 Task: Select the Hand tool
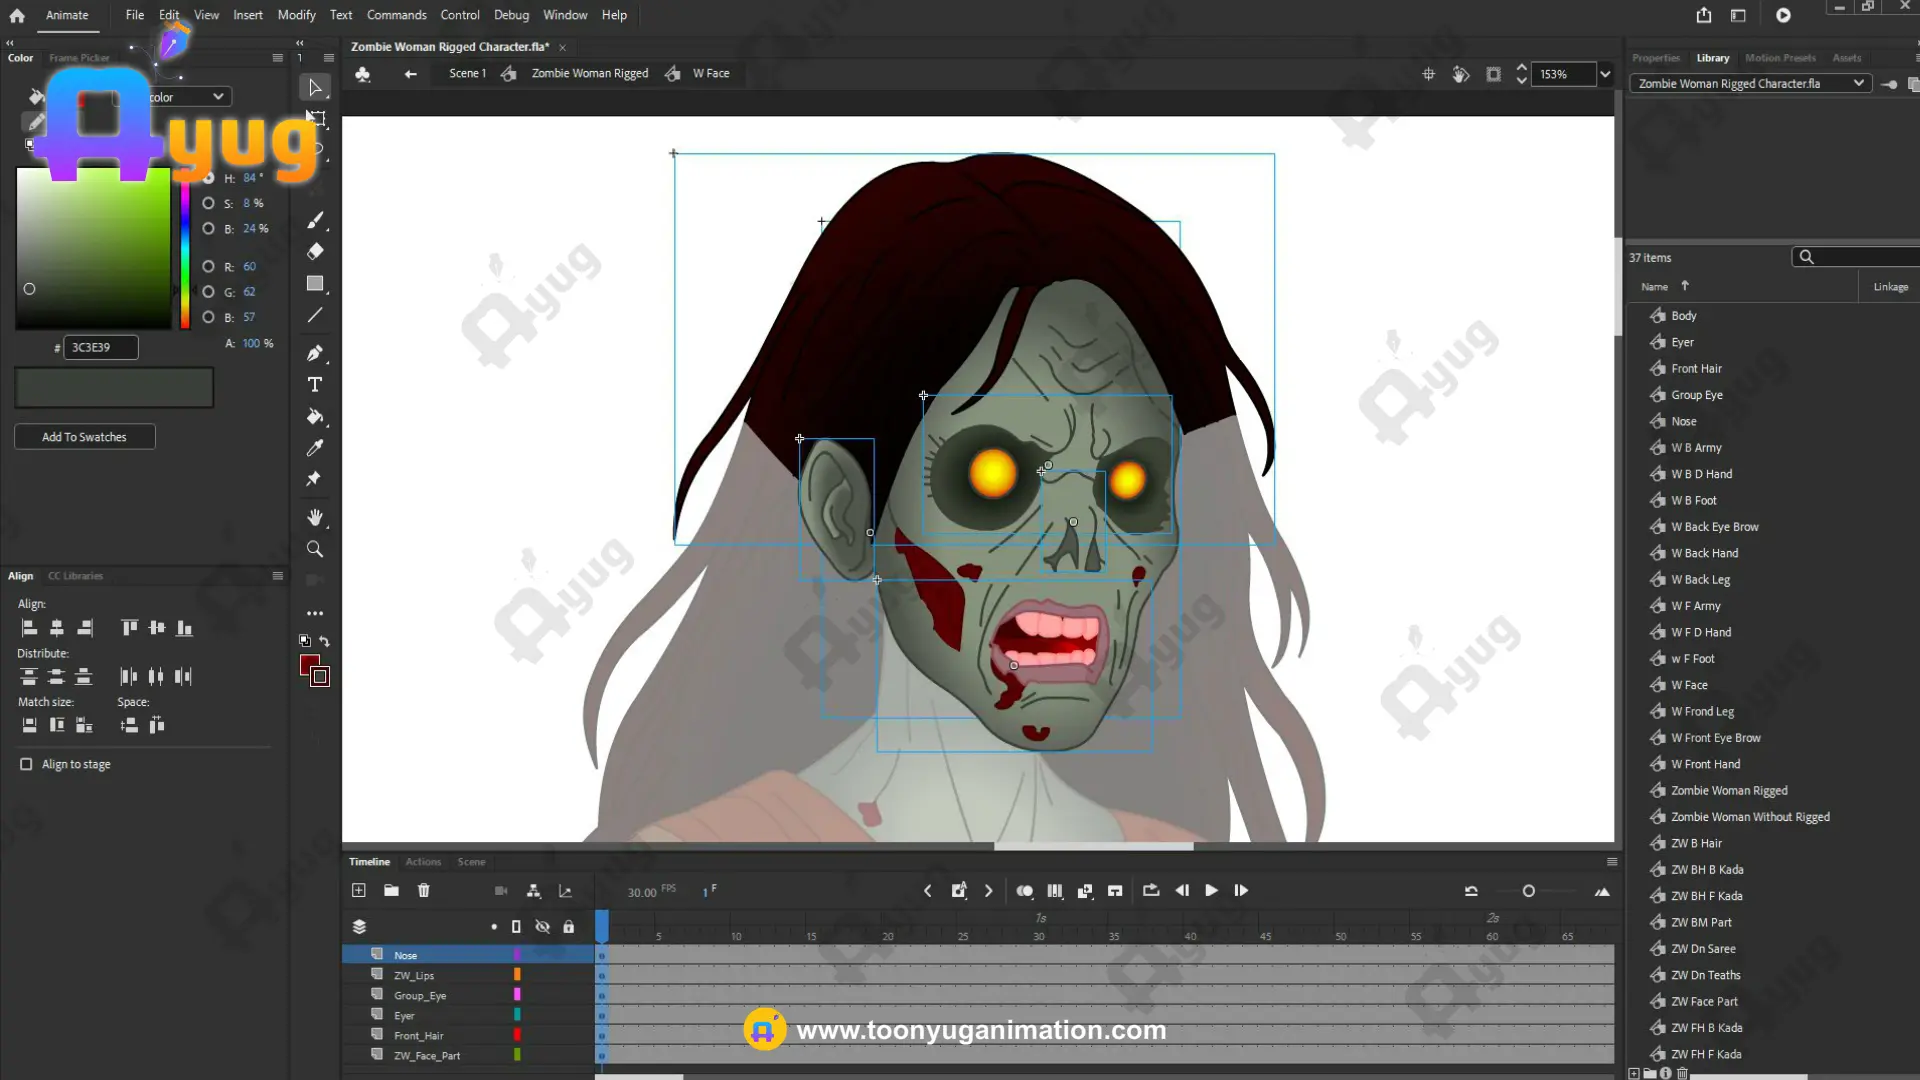(315, 517)
